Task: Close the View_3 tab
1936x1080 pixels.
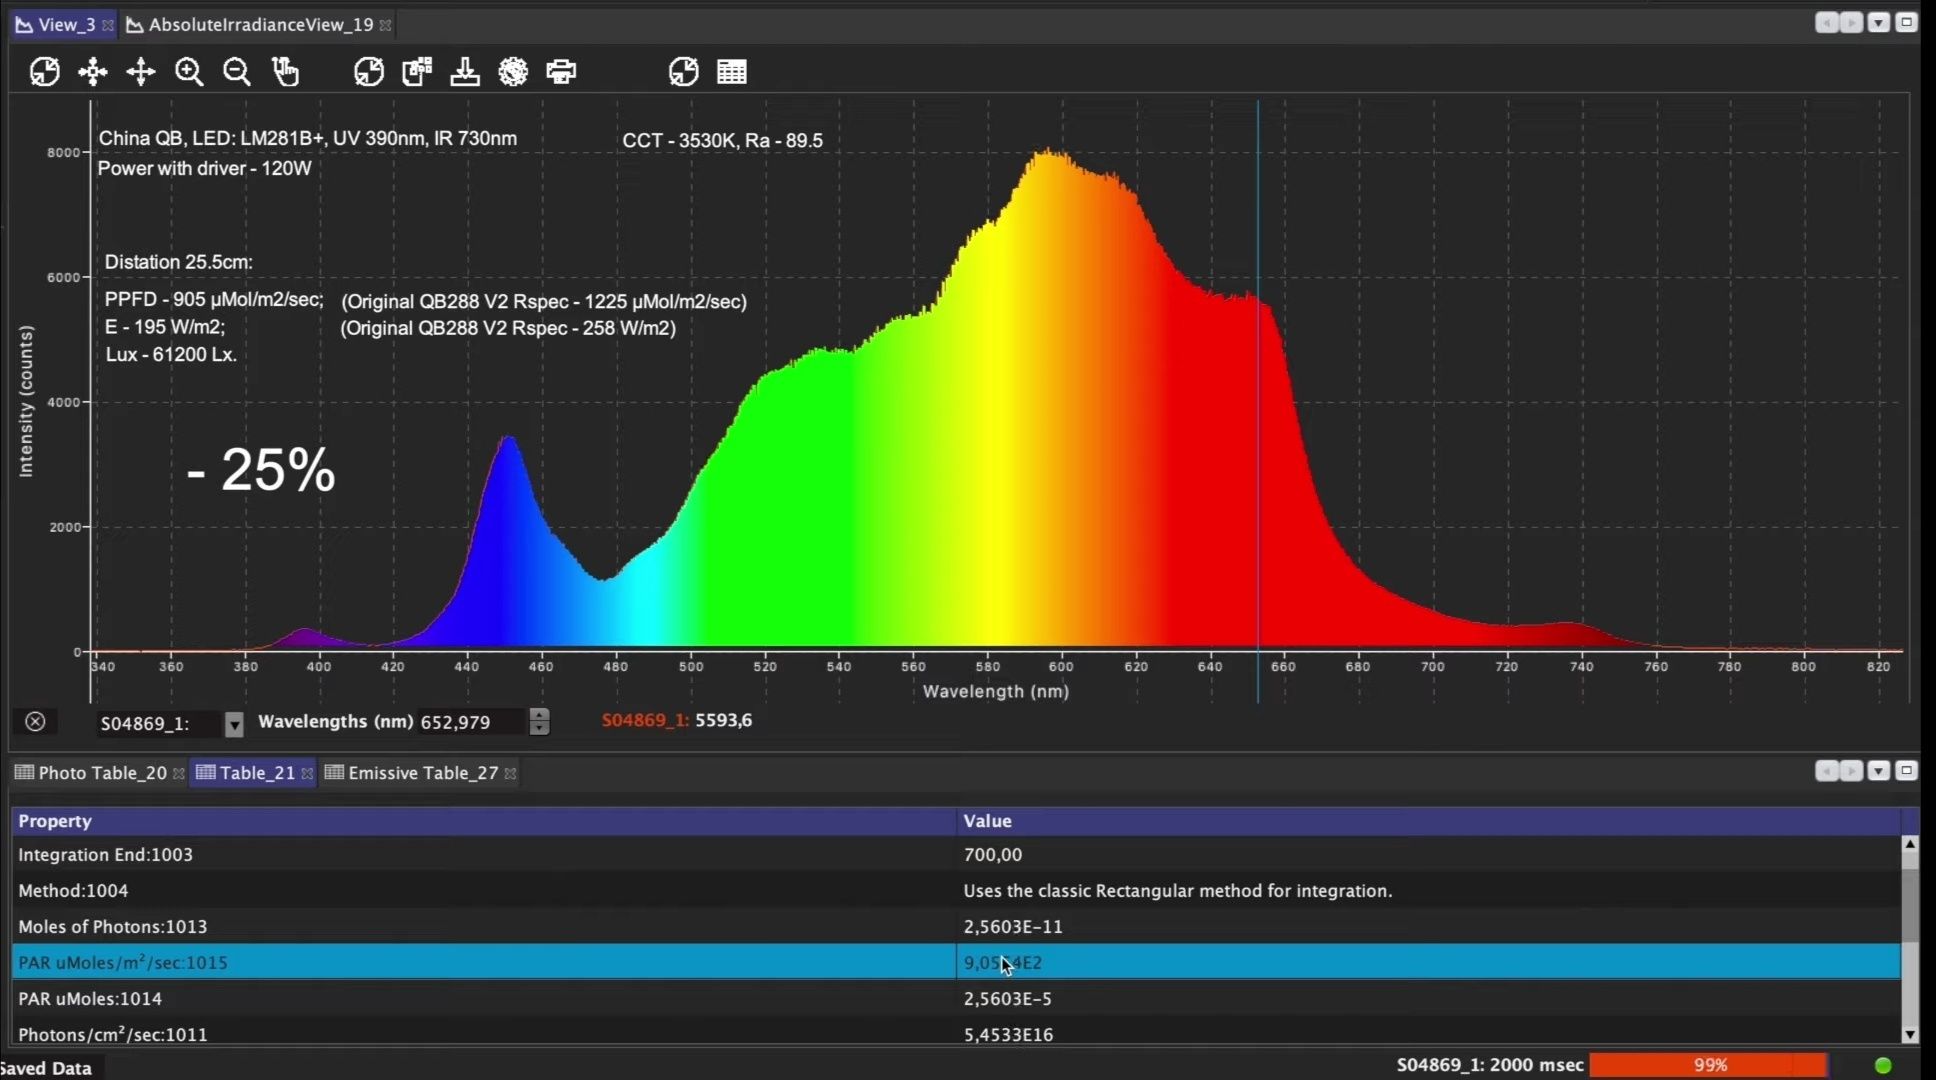Action: tap(108, 25)
